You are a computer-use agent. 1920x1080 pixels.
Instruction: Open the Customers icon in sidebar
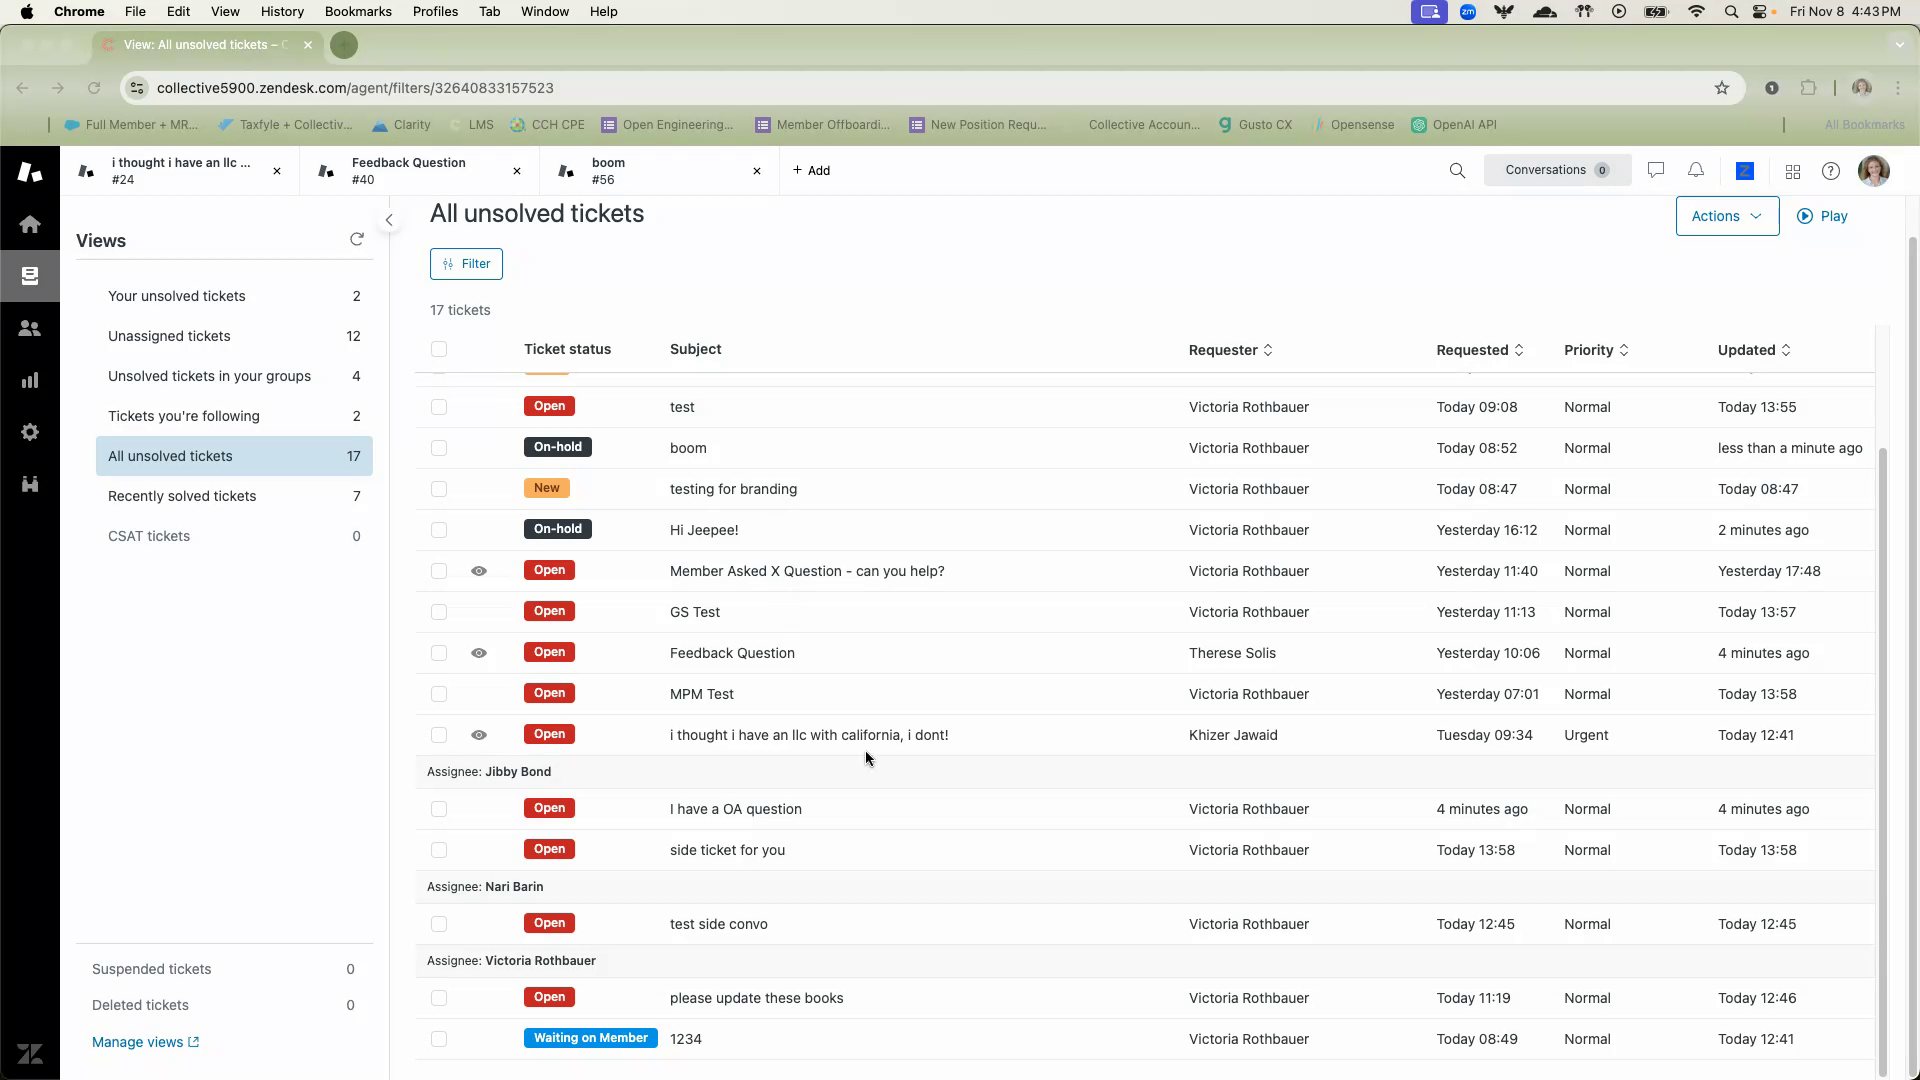point(30,328)
